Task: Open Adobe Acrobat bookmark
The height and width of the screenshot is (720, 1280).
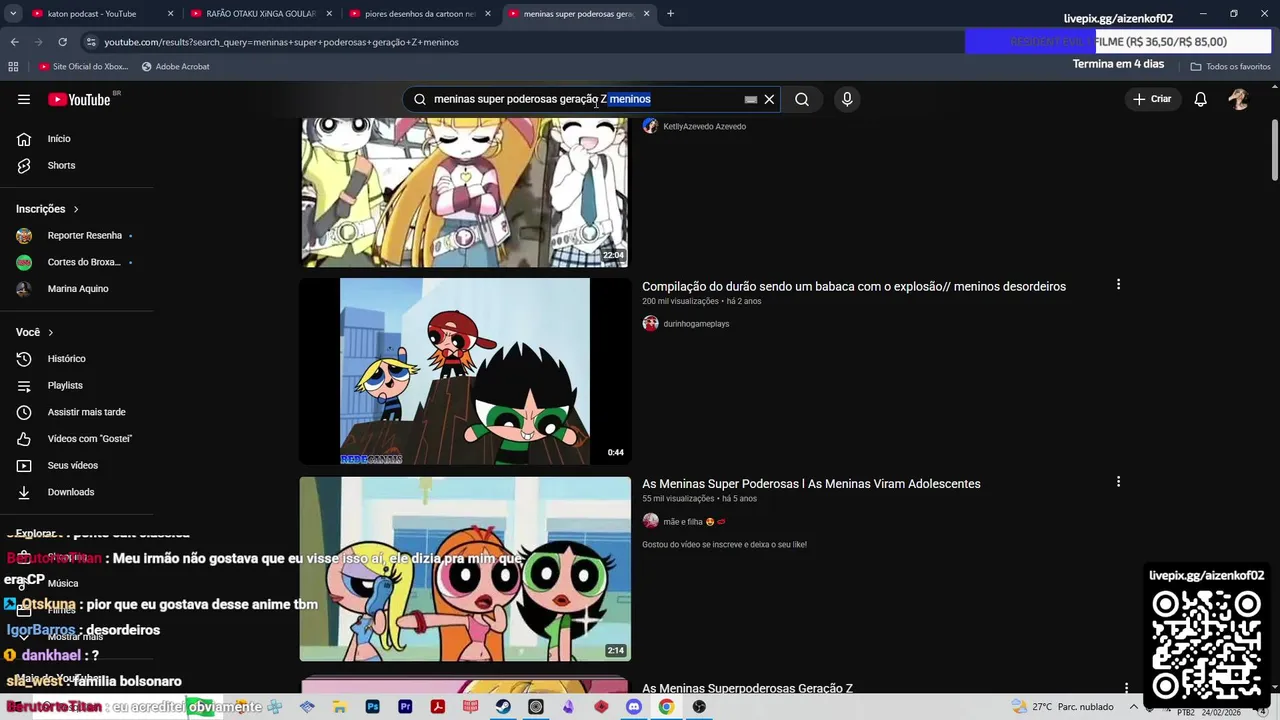Action: (176, 67)
